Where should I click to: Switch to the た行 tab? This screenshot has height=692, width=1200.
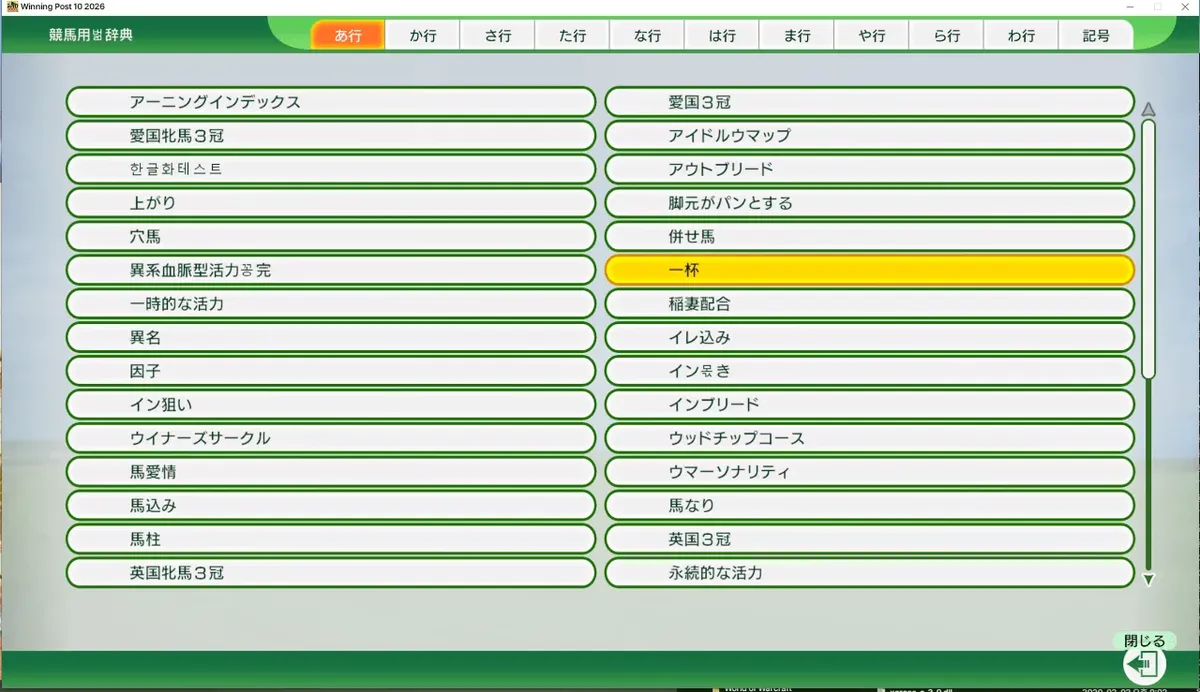[x=573, y=35]
